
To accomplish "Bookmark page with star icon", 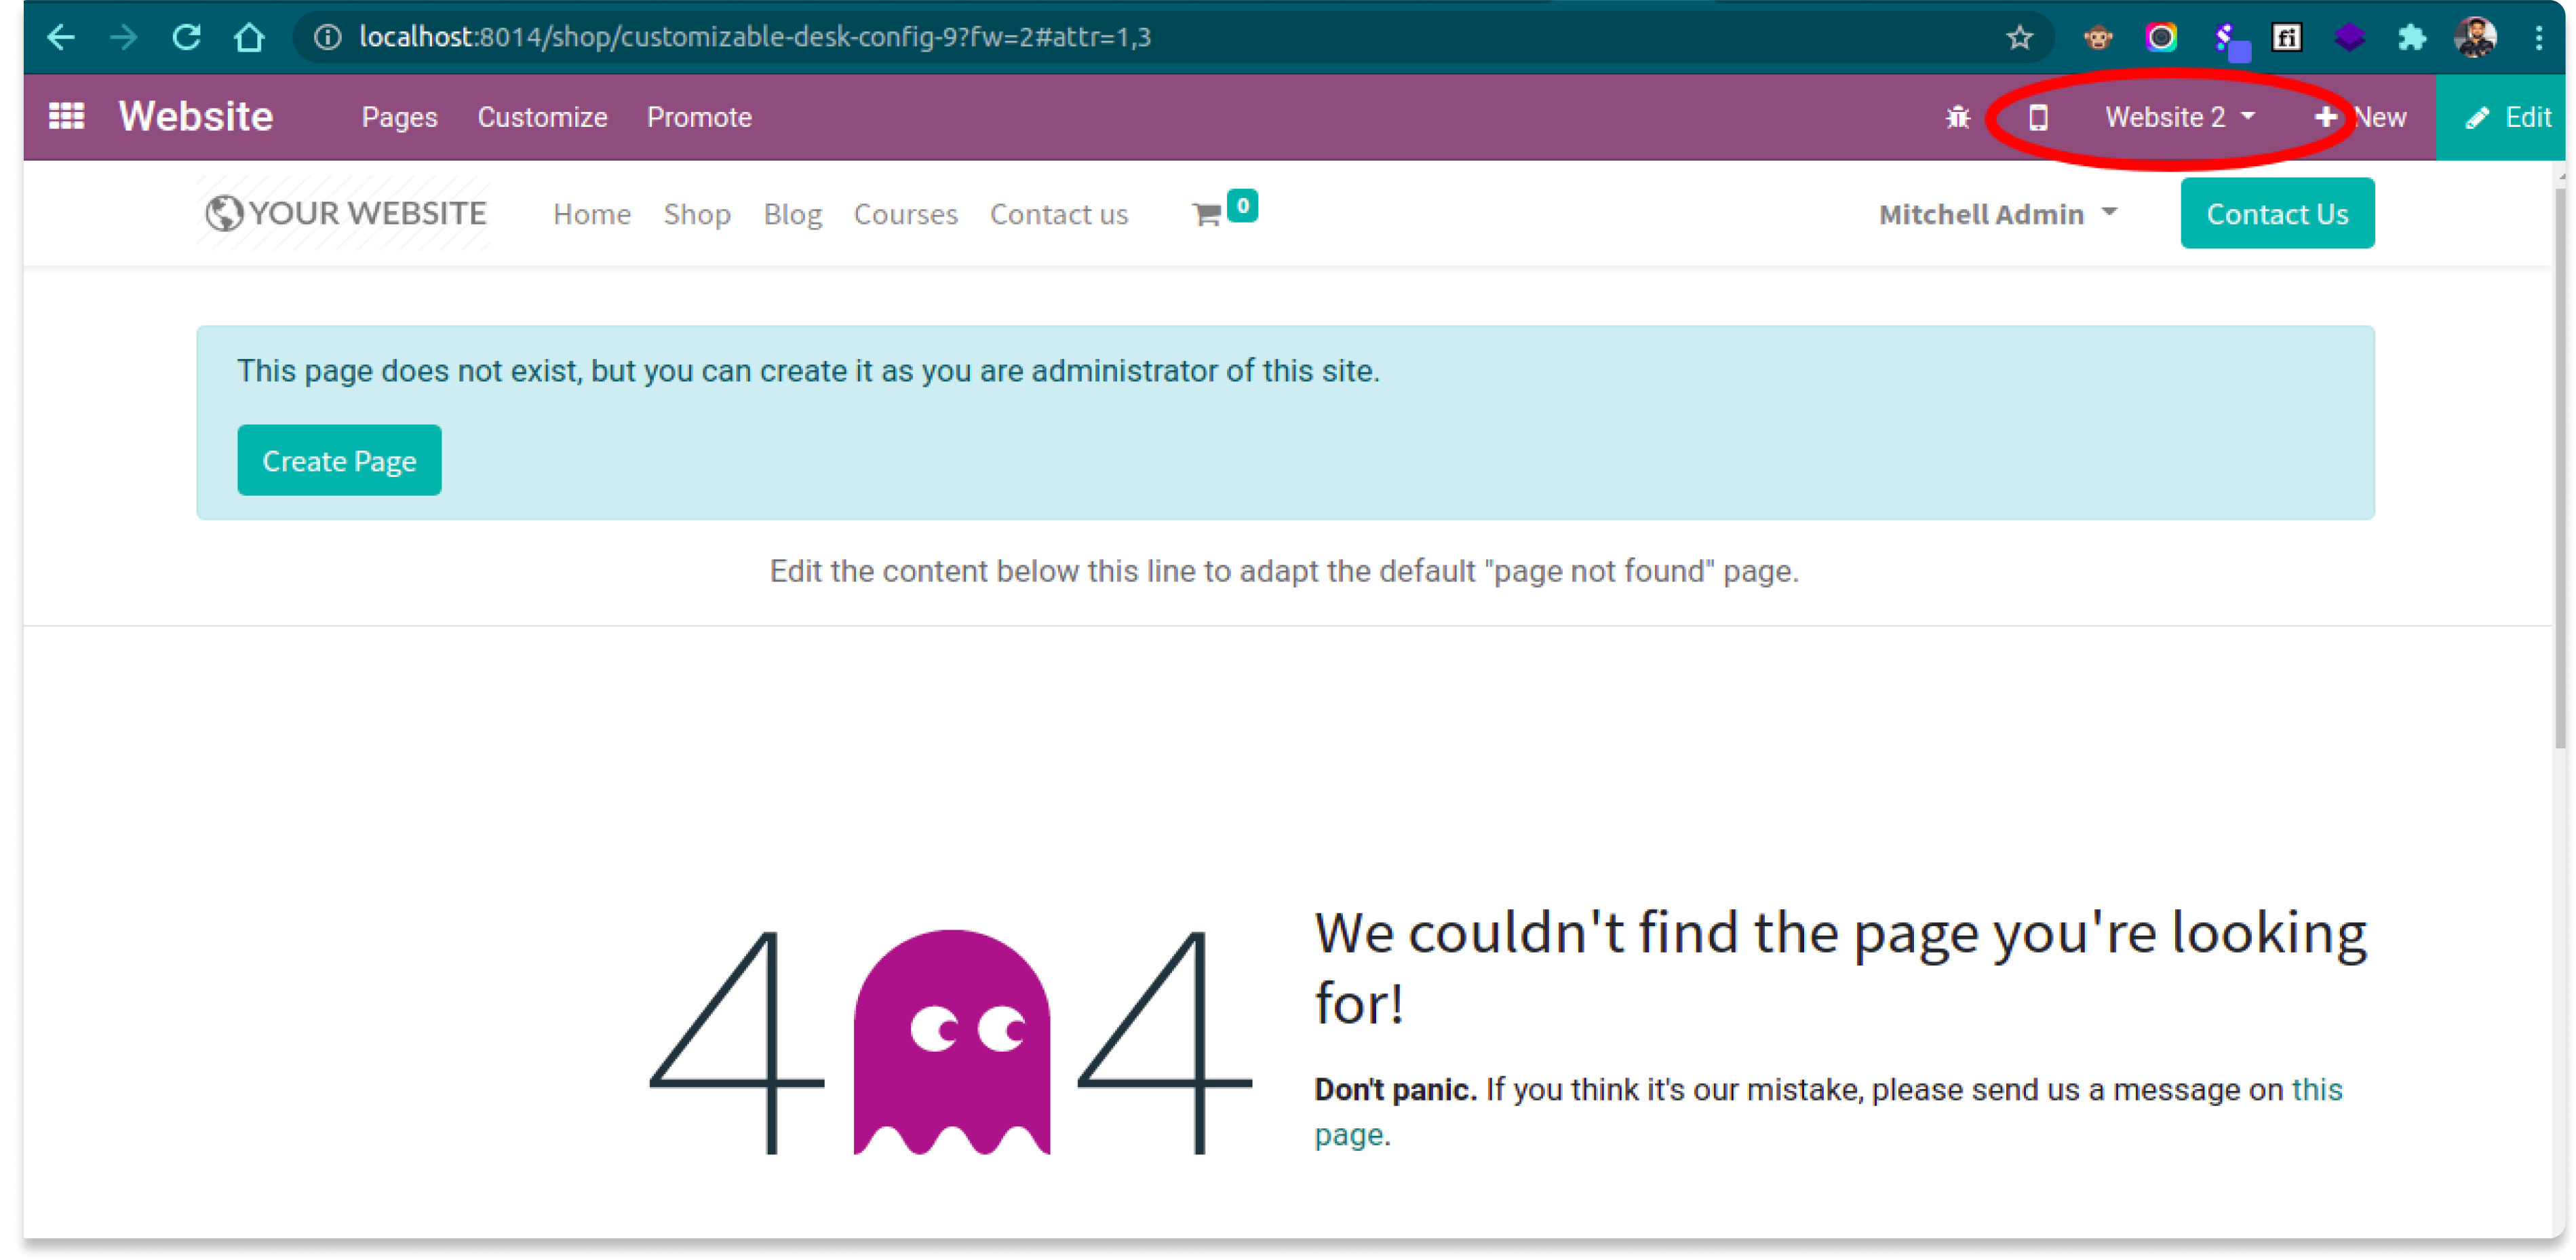I will pyautogui.click(x=2019, y=38).
